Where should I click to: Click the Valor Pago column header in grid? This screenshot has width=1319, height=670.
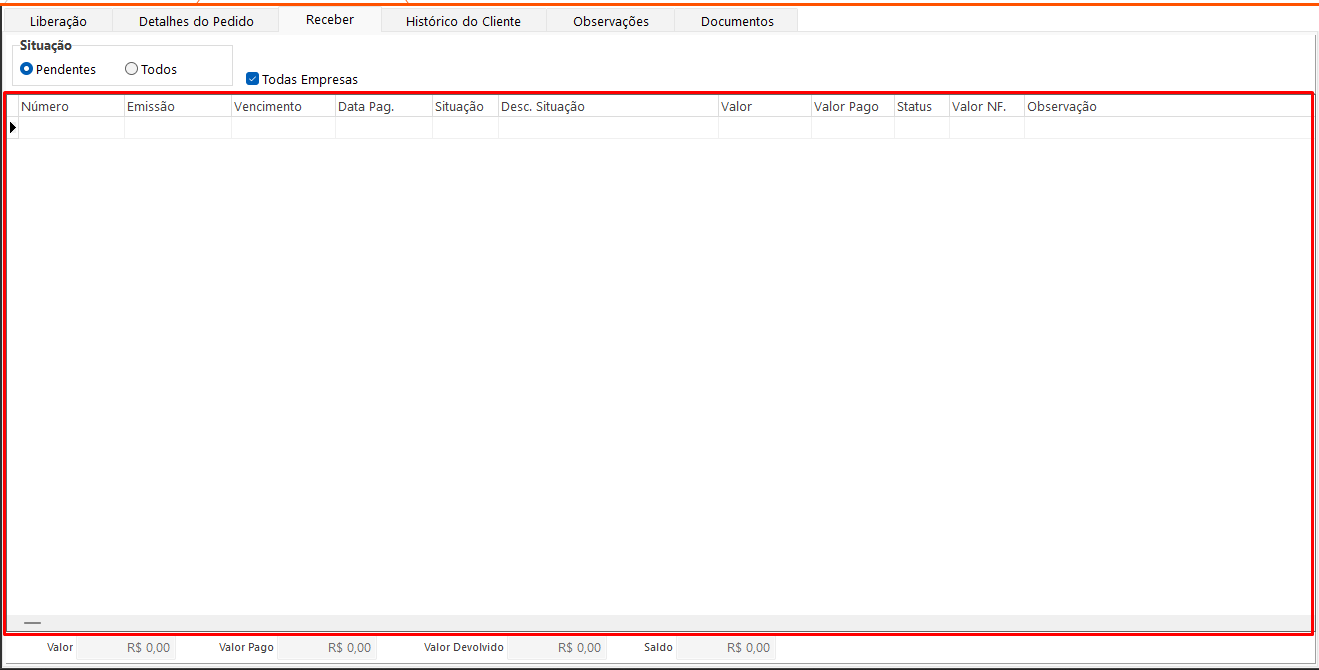(x=852, y=107)
